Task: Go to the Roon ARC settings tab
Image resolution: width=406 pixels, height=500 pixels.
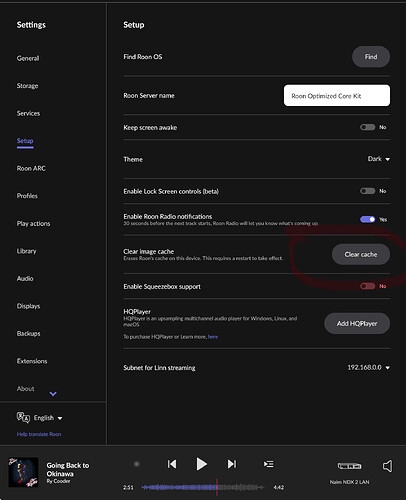Action: (31, 168)
